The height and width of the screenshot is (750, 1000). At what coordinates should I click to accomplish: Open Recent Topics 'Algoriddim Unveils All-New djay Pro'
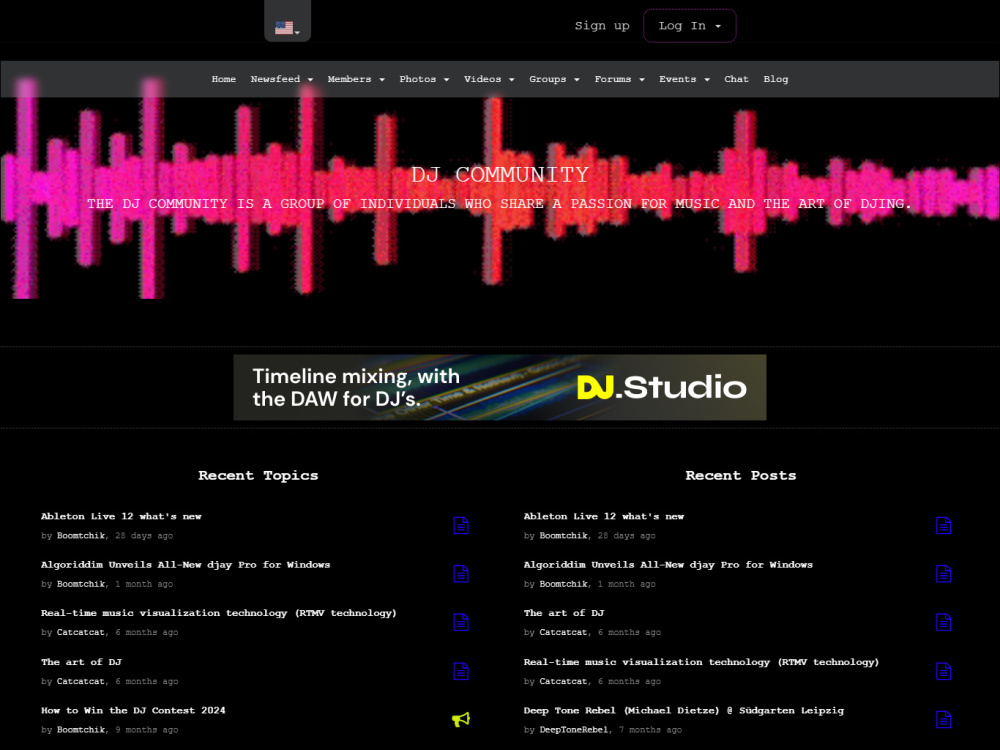click(186, 564)
